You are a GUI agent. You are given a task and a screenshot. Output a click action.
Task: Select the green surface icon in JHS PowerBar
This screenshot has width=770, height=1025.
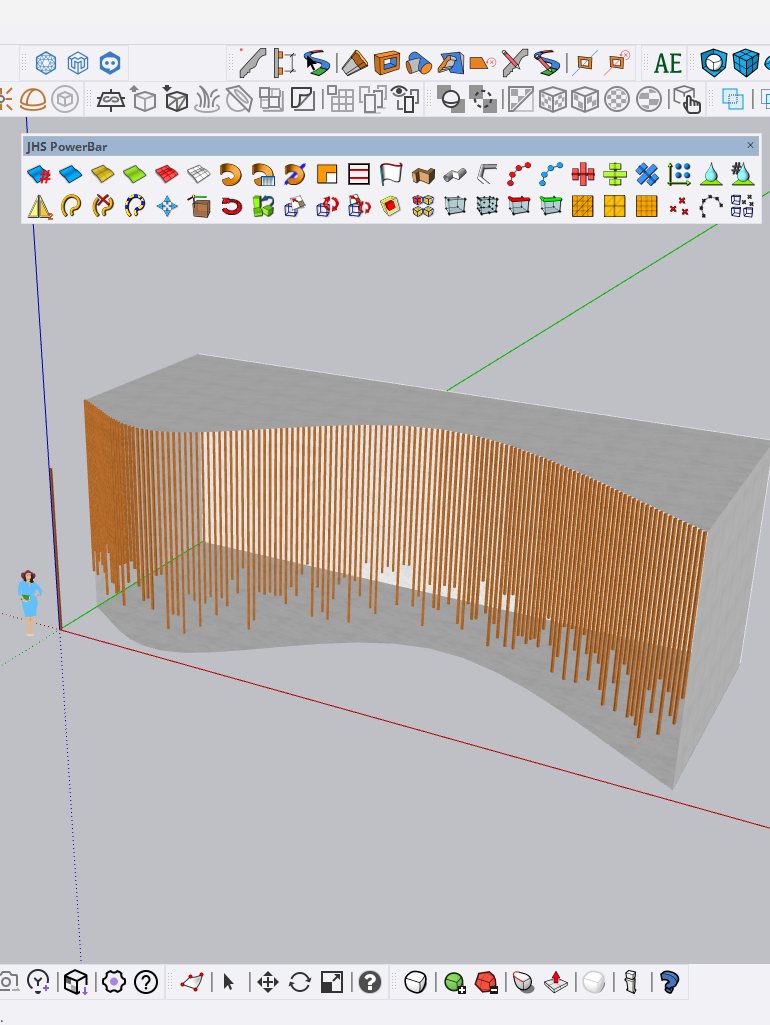[135, 175]
